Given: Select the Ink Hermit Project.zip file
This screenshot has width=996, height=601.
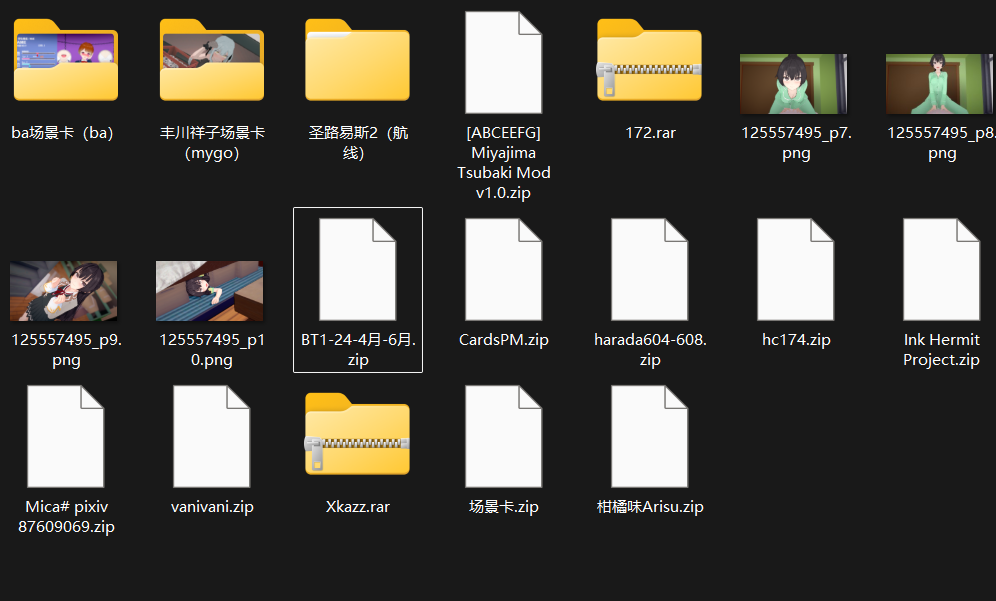Looking at the screenshot, I should tap(941, 269).
